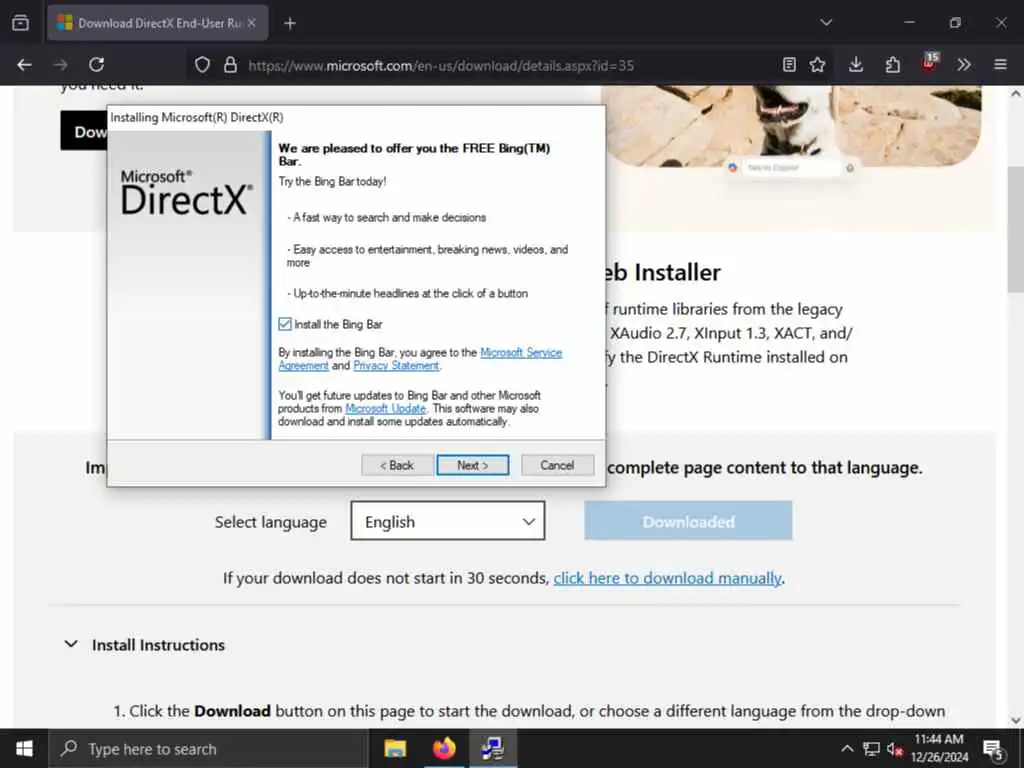Uncheck the Install the Bing Bar checkbox
This screenshot has height=768, width=1024.
tap(285, 324)
